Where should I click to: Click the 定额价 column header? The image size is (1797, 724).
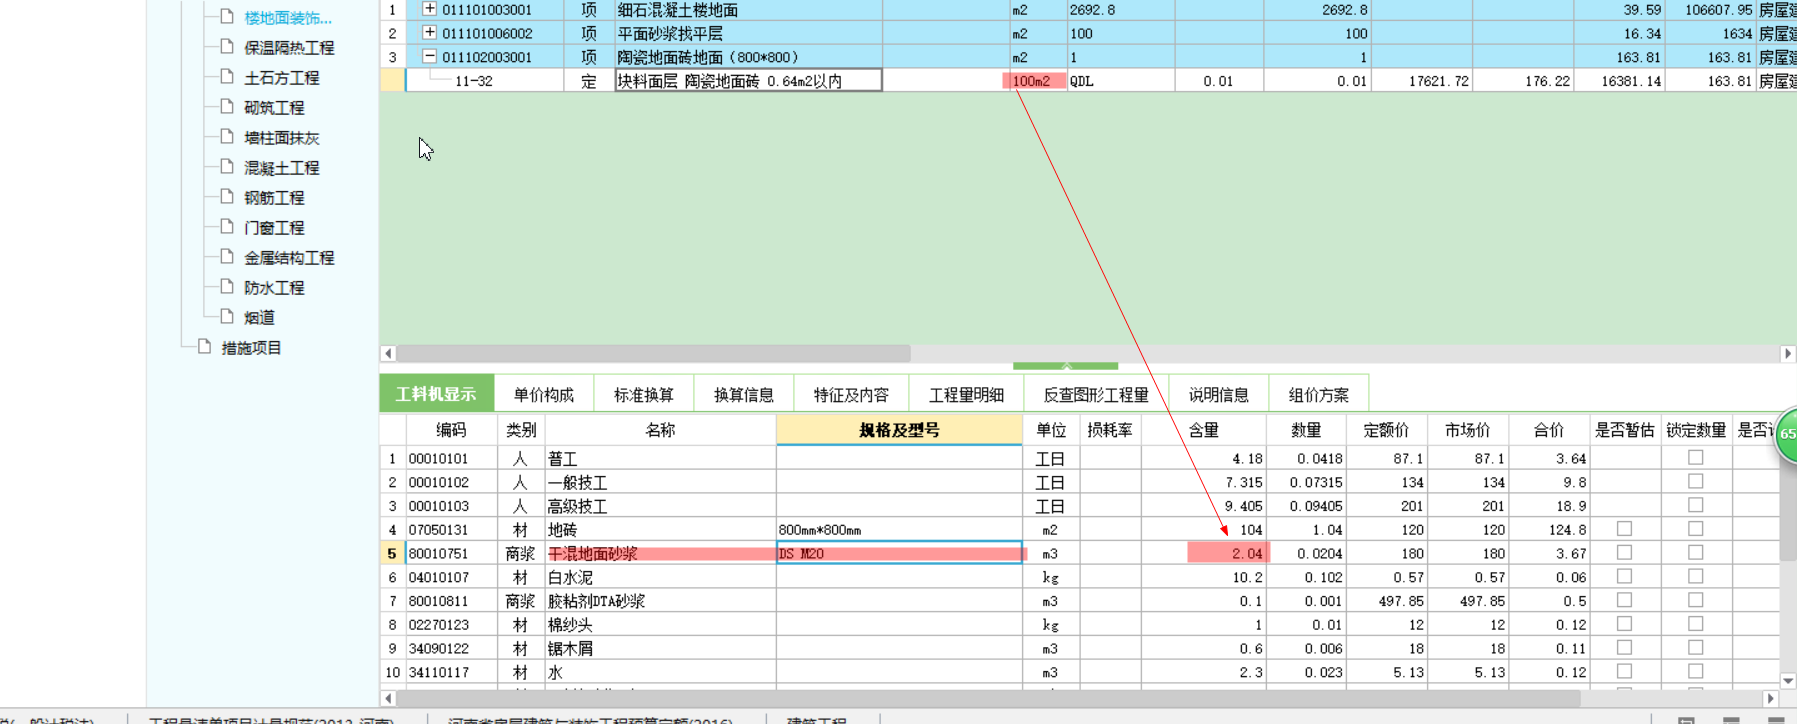(1386, 430)
